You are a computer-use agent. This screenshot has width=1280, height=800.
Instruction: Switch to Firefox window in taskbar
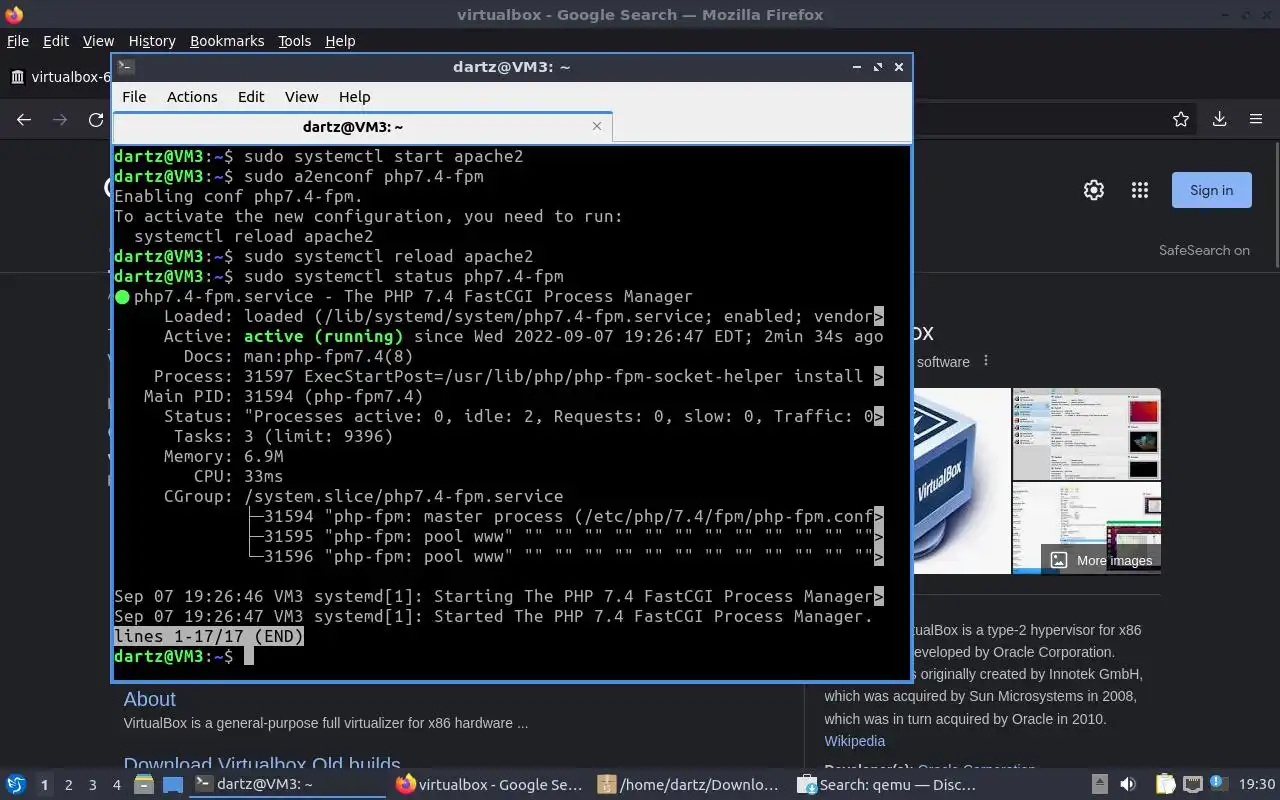[x=489, y=785]
